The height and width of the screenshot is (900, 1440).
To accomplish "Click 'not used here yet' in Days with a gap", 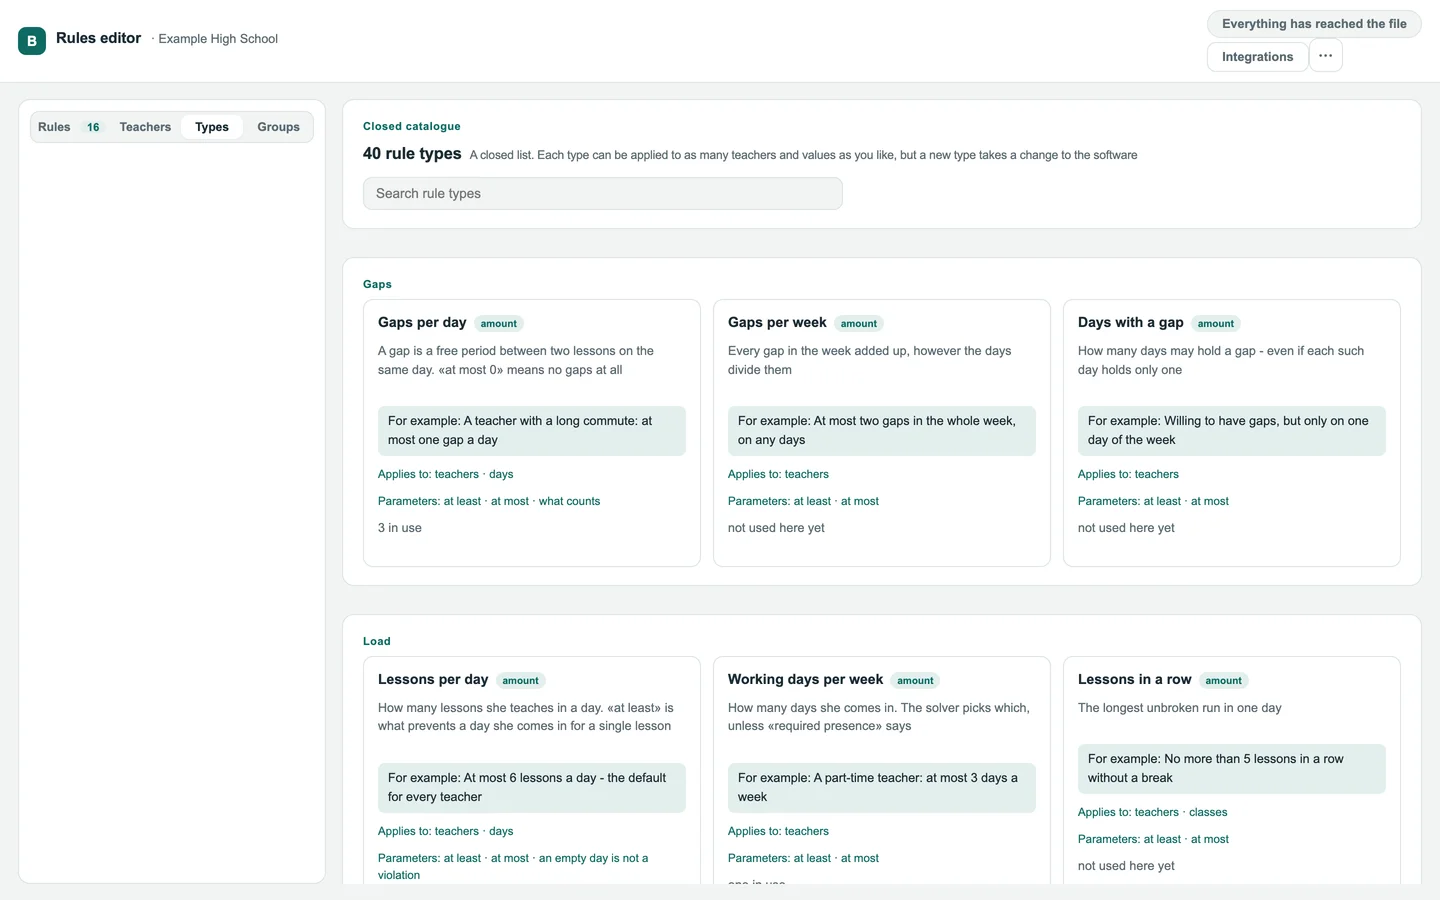I will pyautogui.click(x=1126, y=528).
